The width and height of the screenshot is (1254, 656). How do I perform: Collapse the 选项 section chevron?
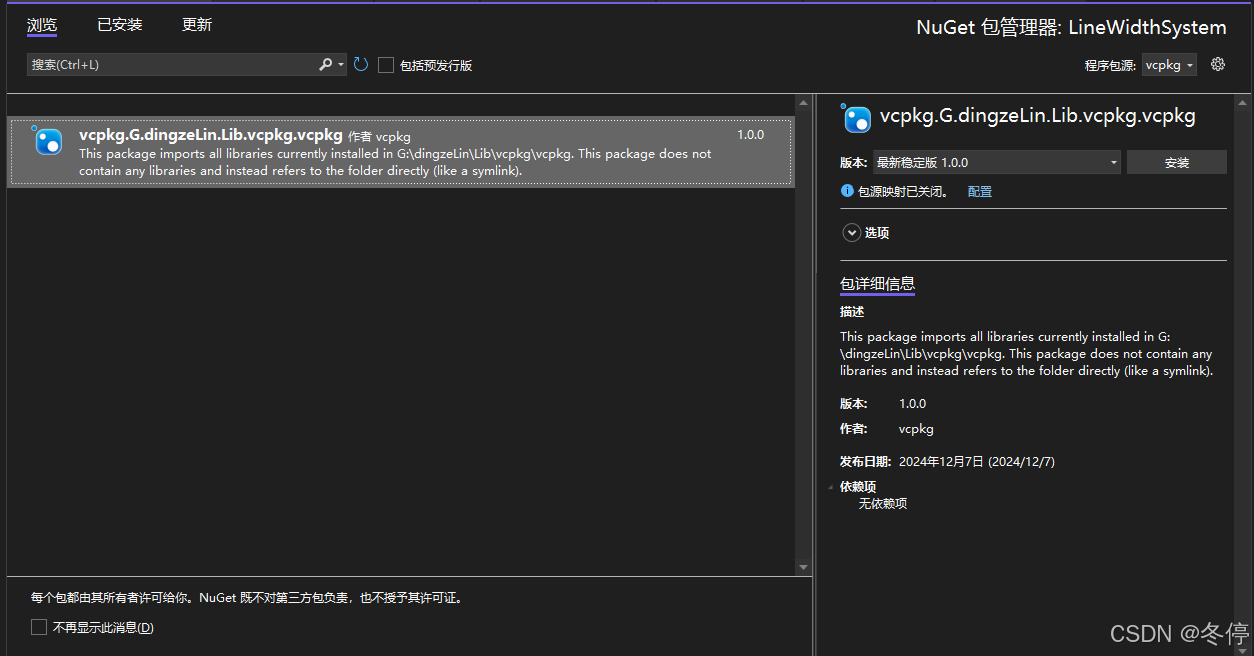[x=850, y=232]
